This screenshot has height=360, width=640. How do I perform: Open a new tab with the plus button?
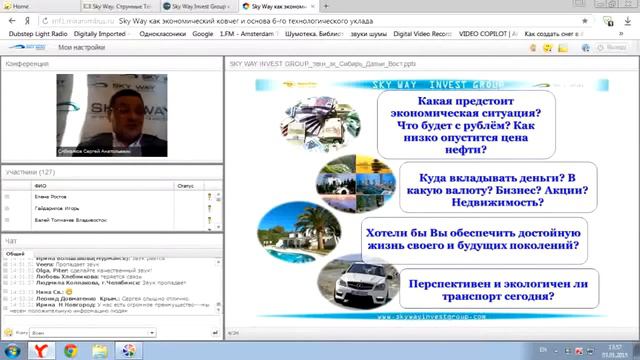coord(326,6)
